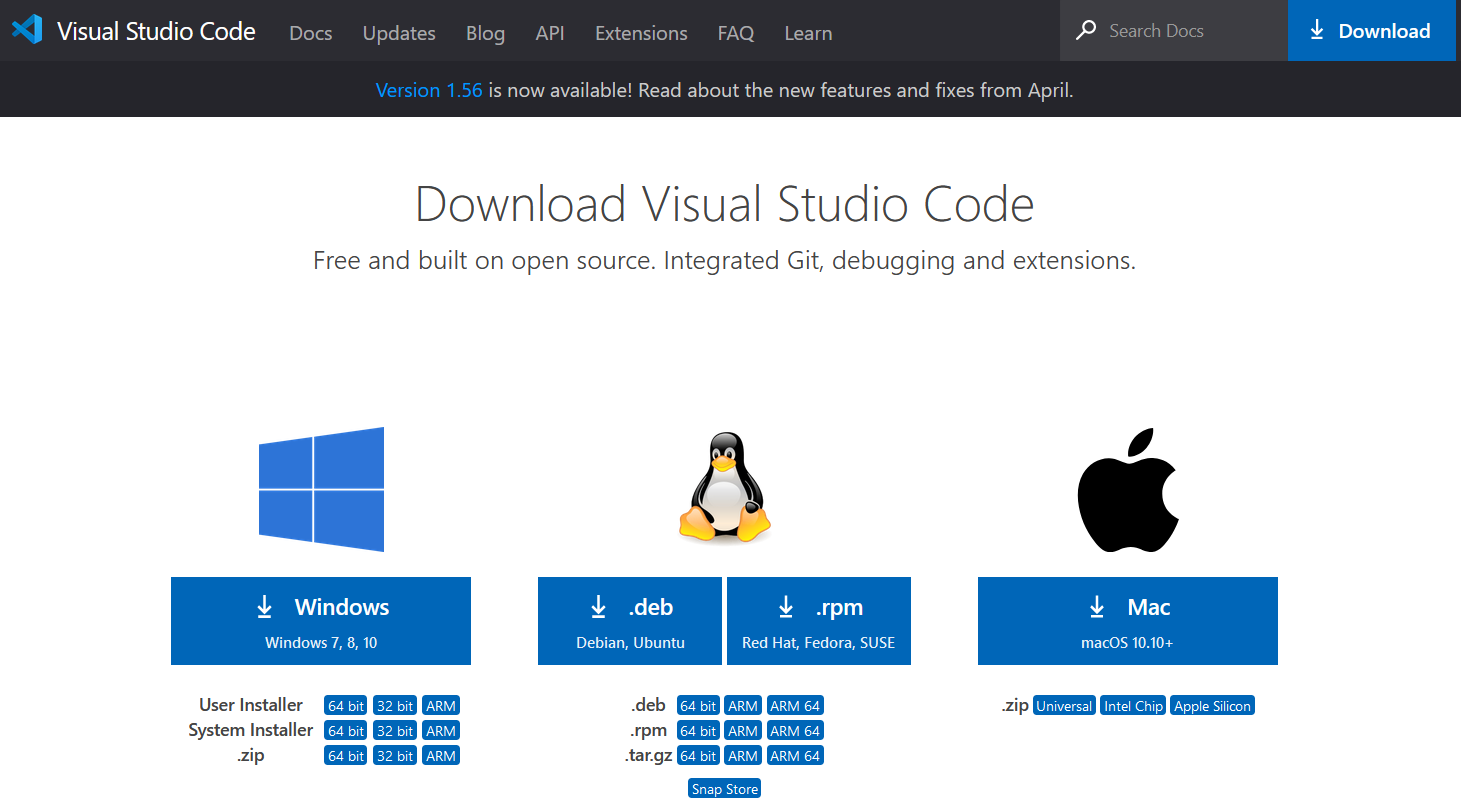Open the Extensions page
Screen dimensions: 1461x808
pyautogui.click(x=640, y=33)
